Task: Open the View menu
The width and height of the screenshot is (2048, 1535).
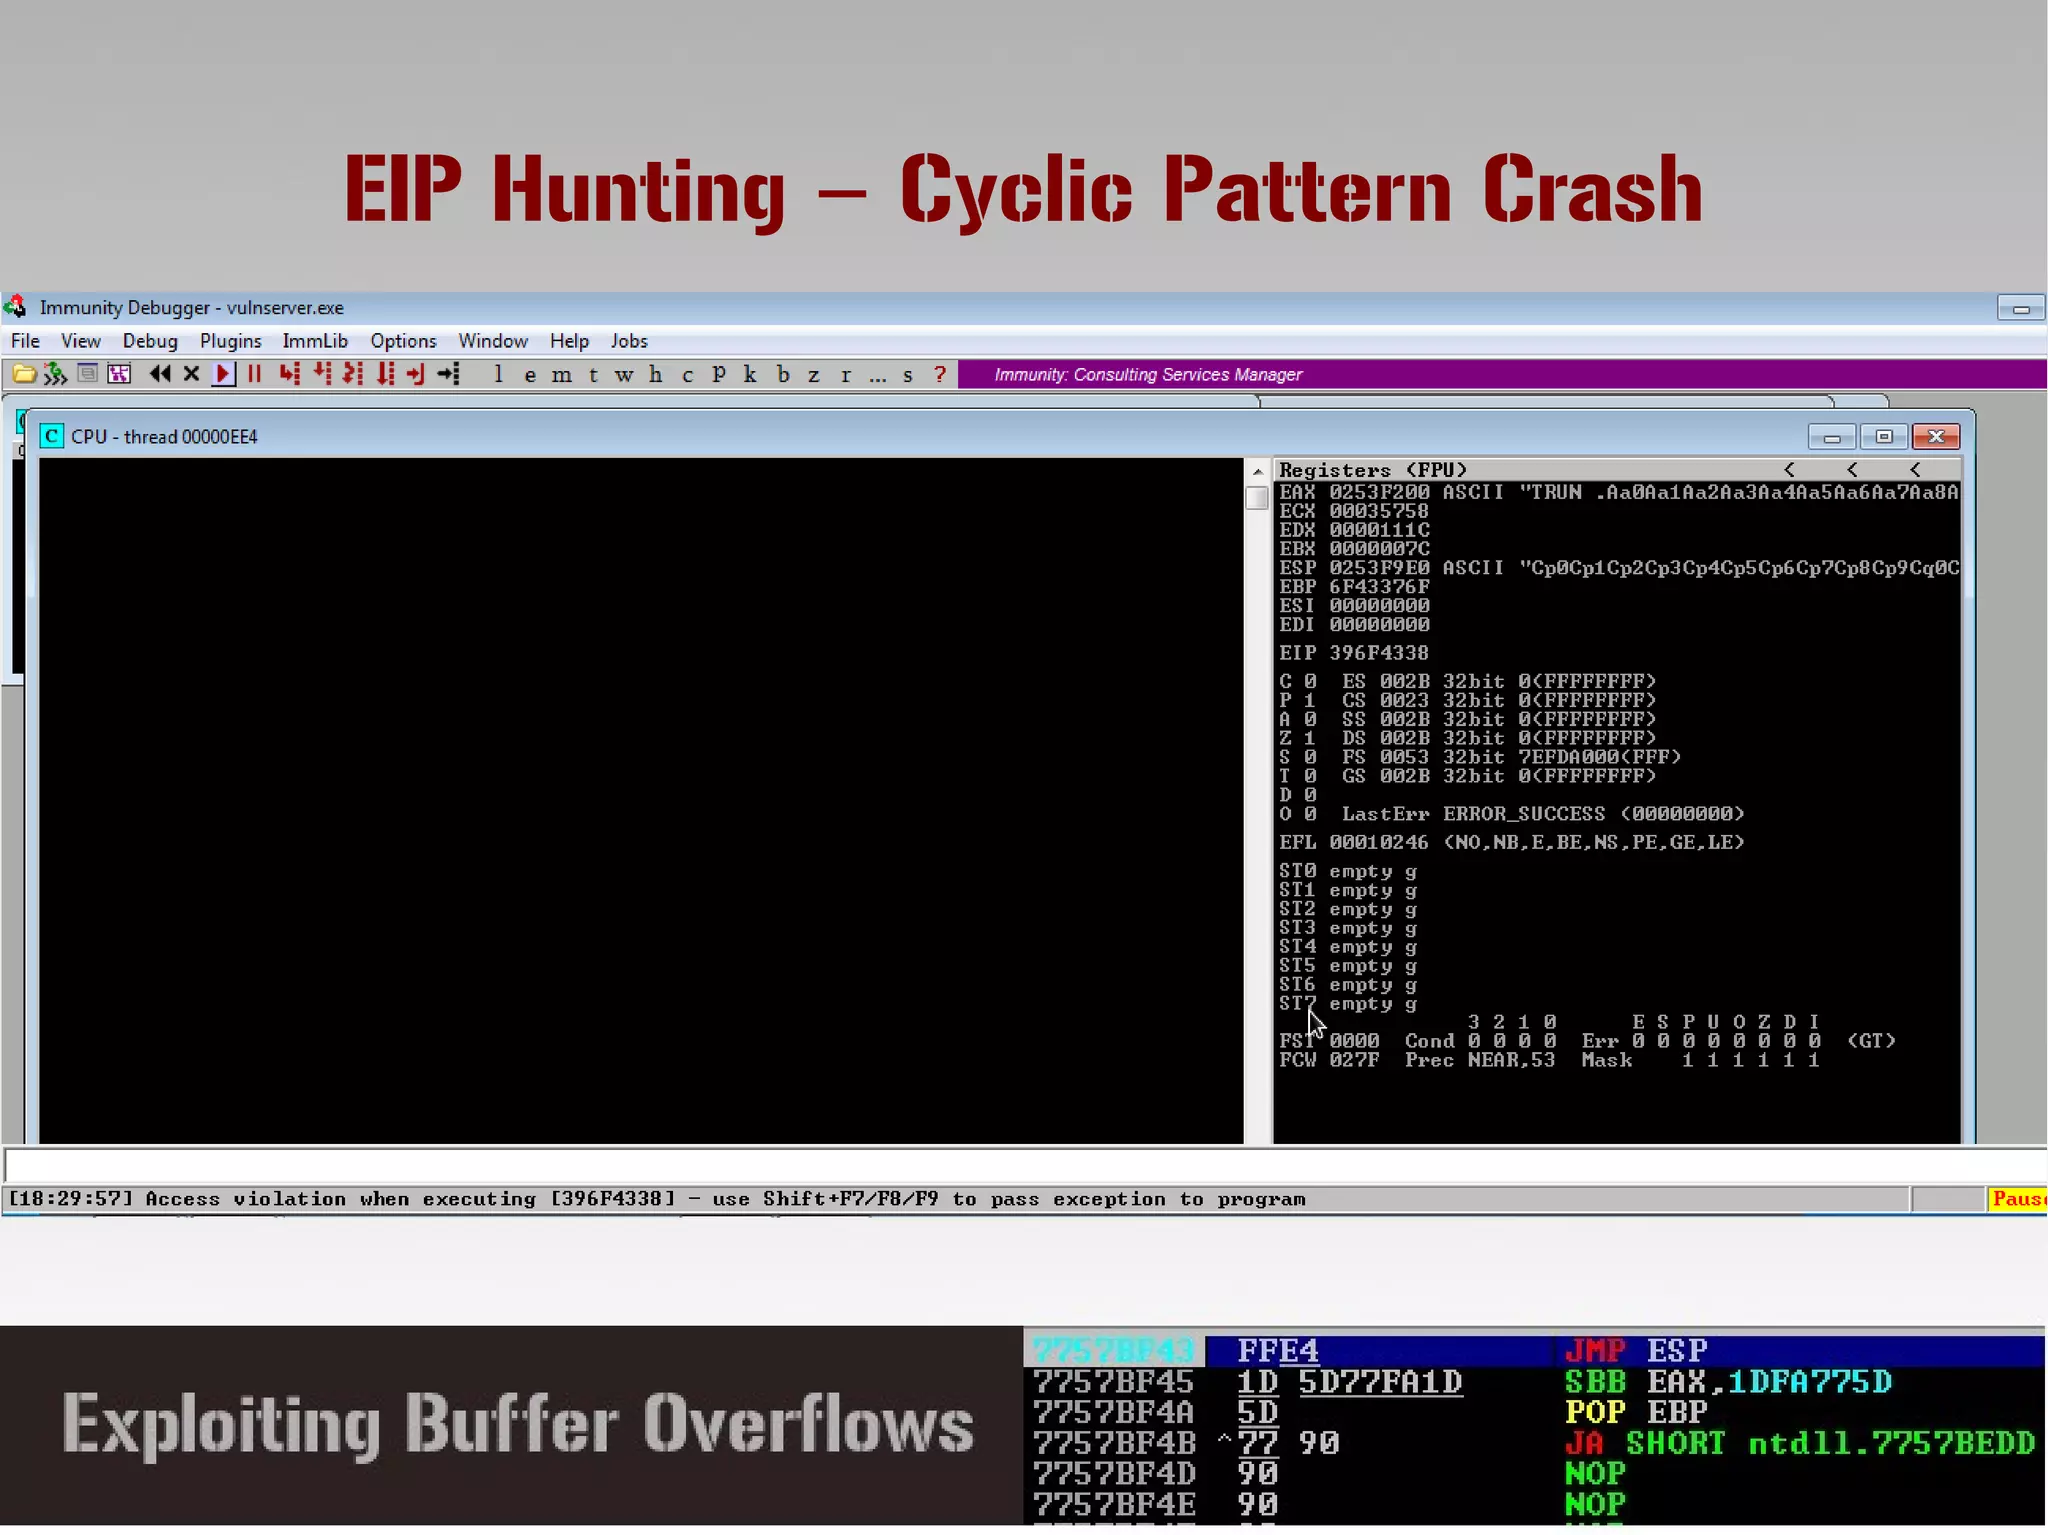Action: (81, 341)
